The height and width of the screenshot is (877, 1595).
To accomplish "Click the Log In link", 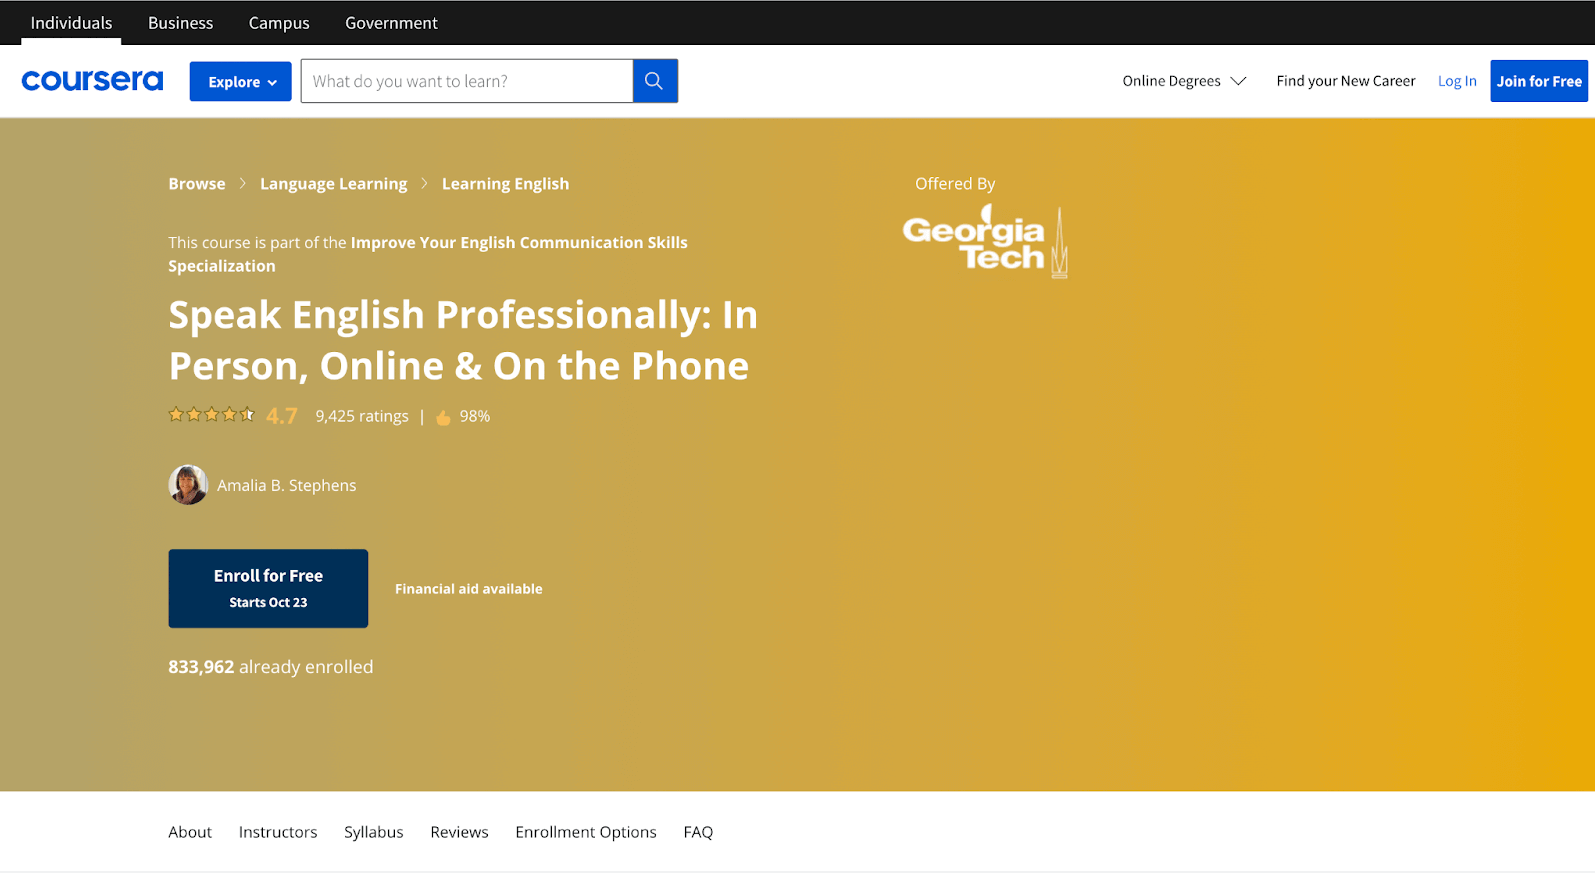I will click(x=1456, y=81).
